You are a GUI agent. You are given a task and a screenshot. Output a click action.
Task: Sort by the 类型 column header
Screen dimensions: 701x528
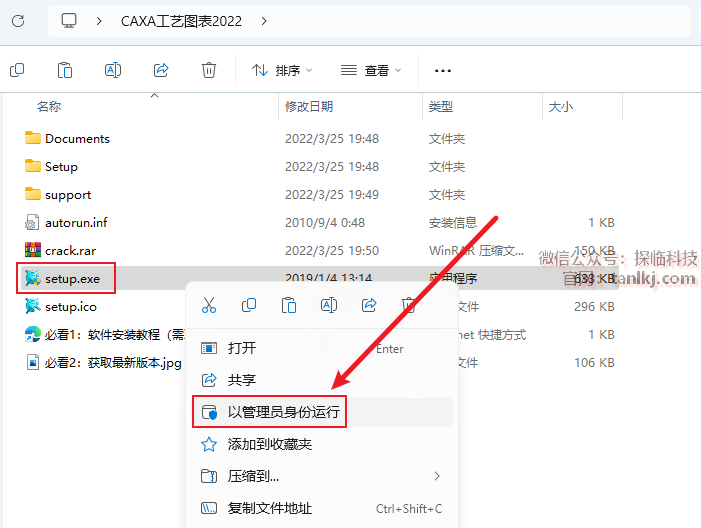(441, 106)
